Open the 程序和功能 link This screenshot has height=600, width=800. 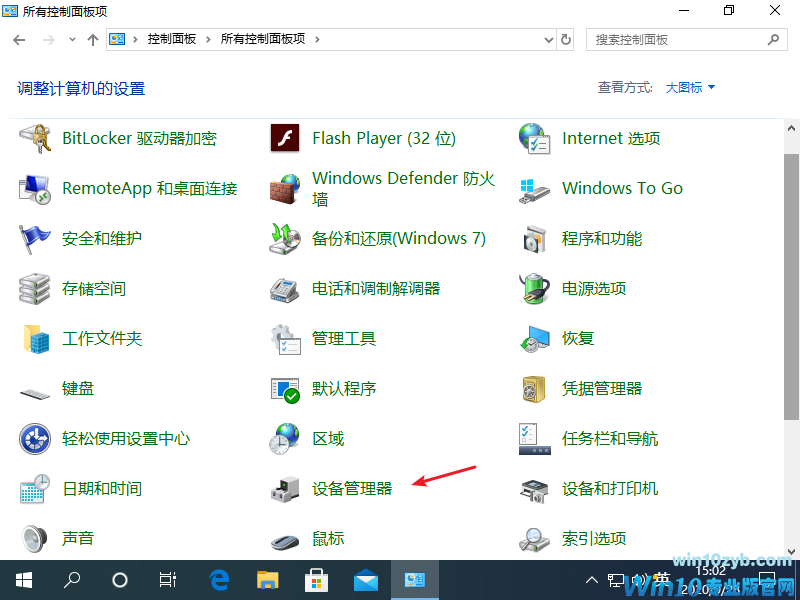[x=601, y=239]
